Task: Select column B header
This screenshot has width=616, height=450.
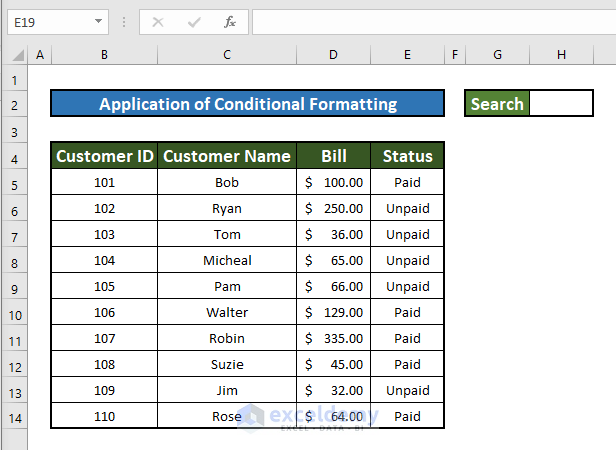Action: 104,55
